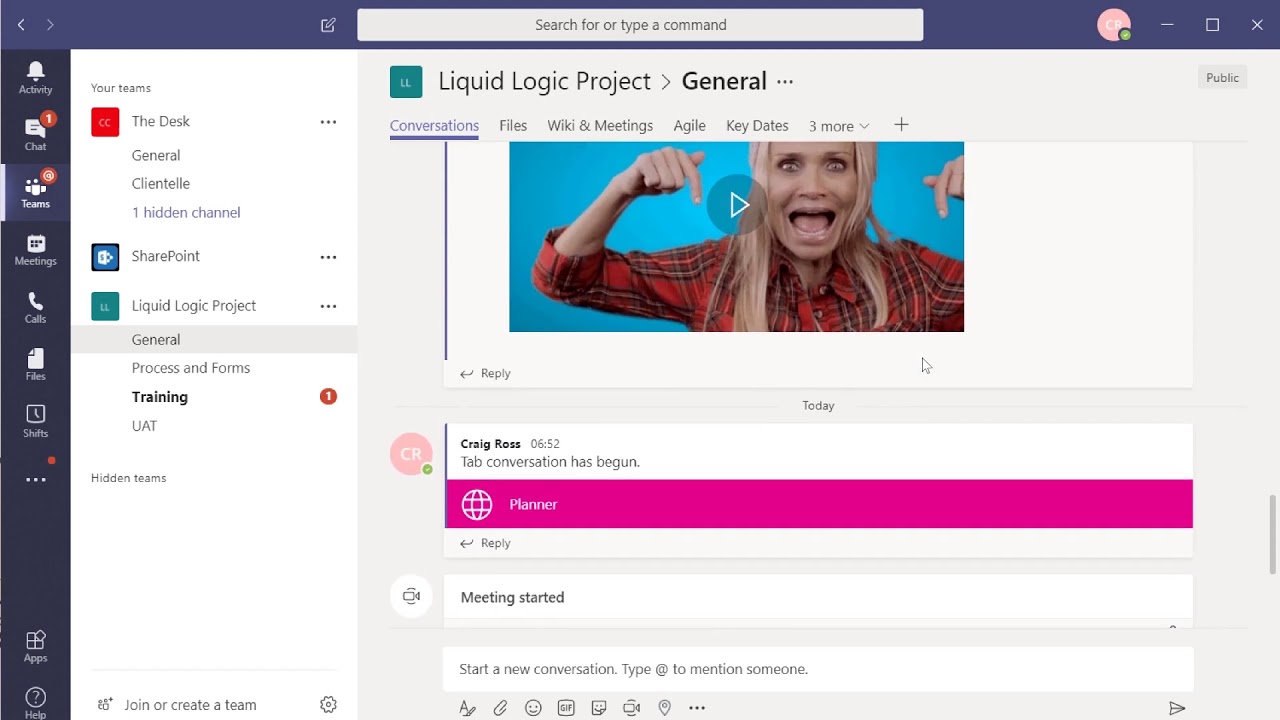Open team settings gear icon
This screenshot has width=1280, height=720.
click(x=328, y=705)
